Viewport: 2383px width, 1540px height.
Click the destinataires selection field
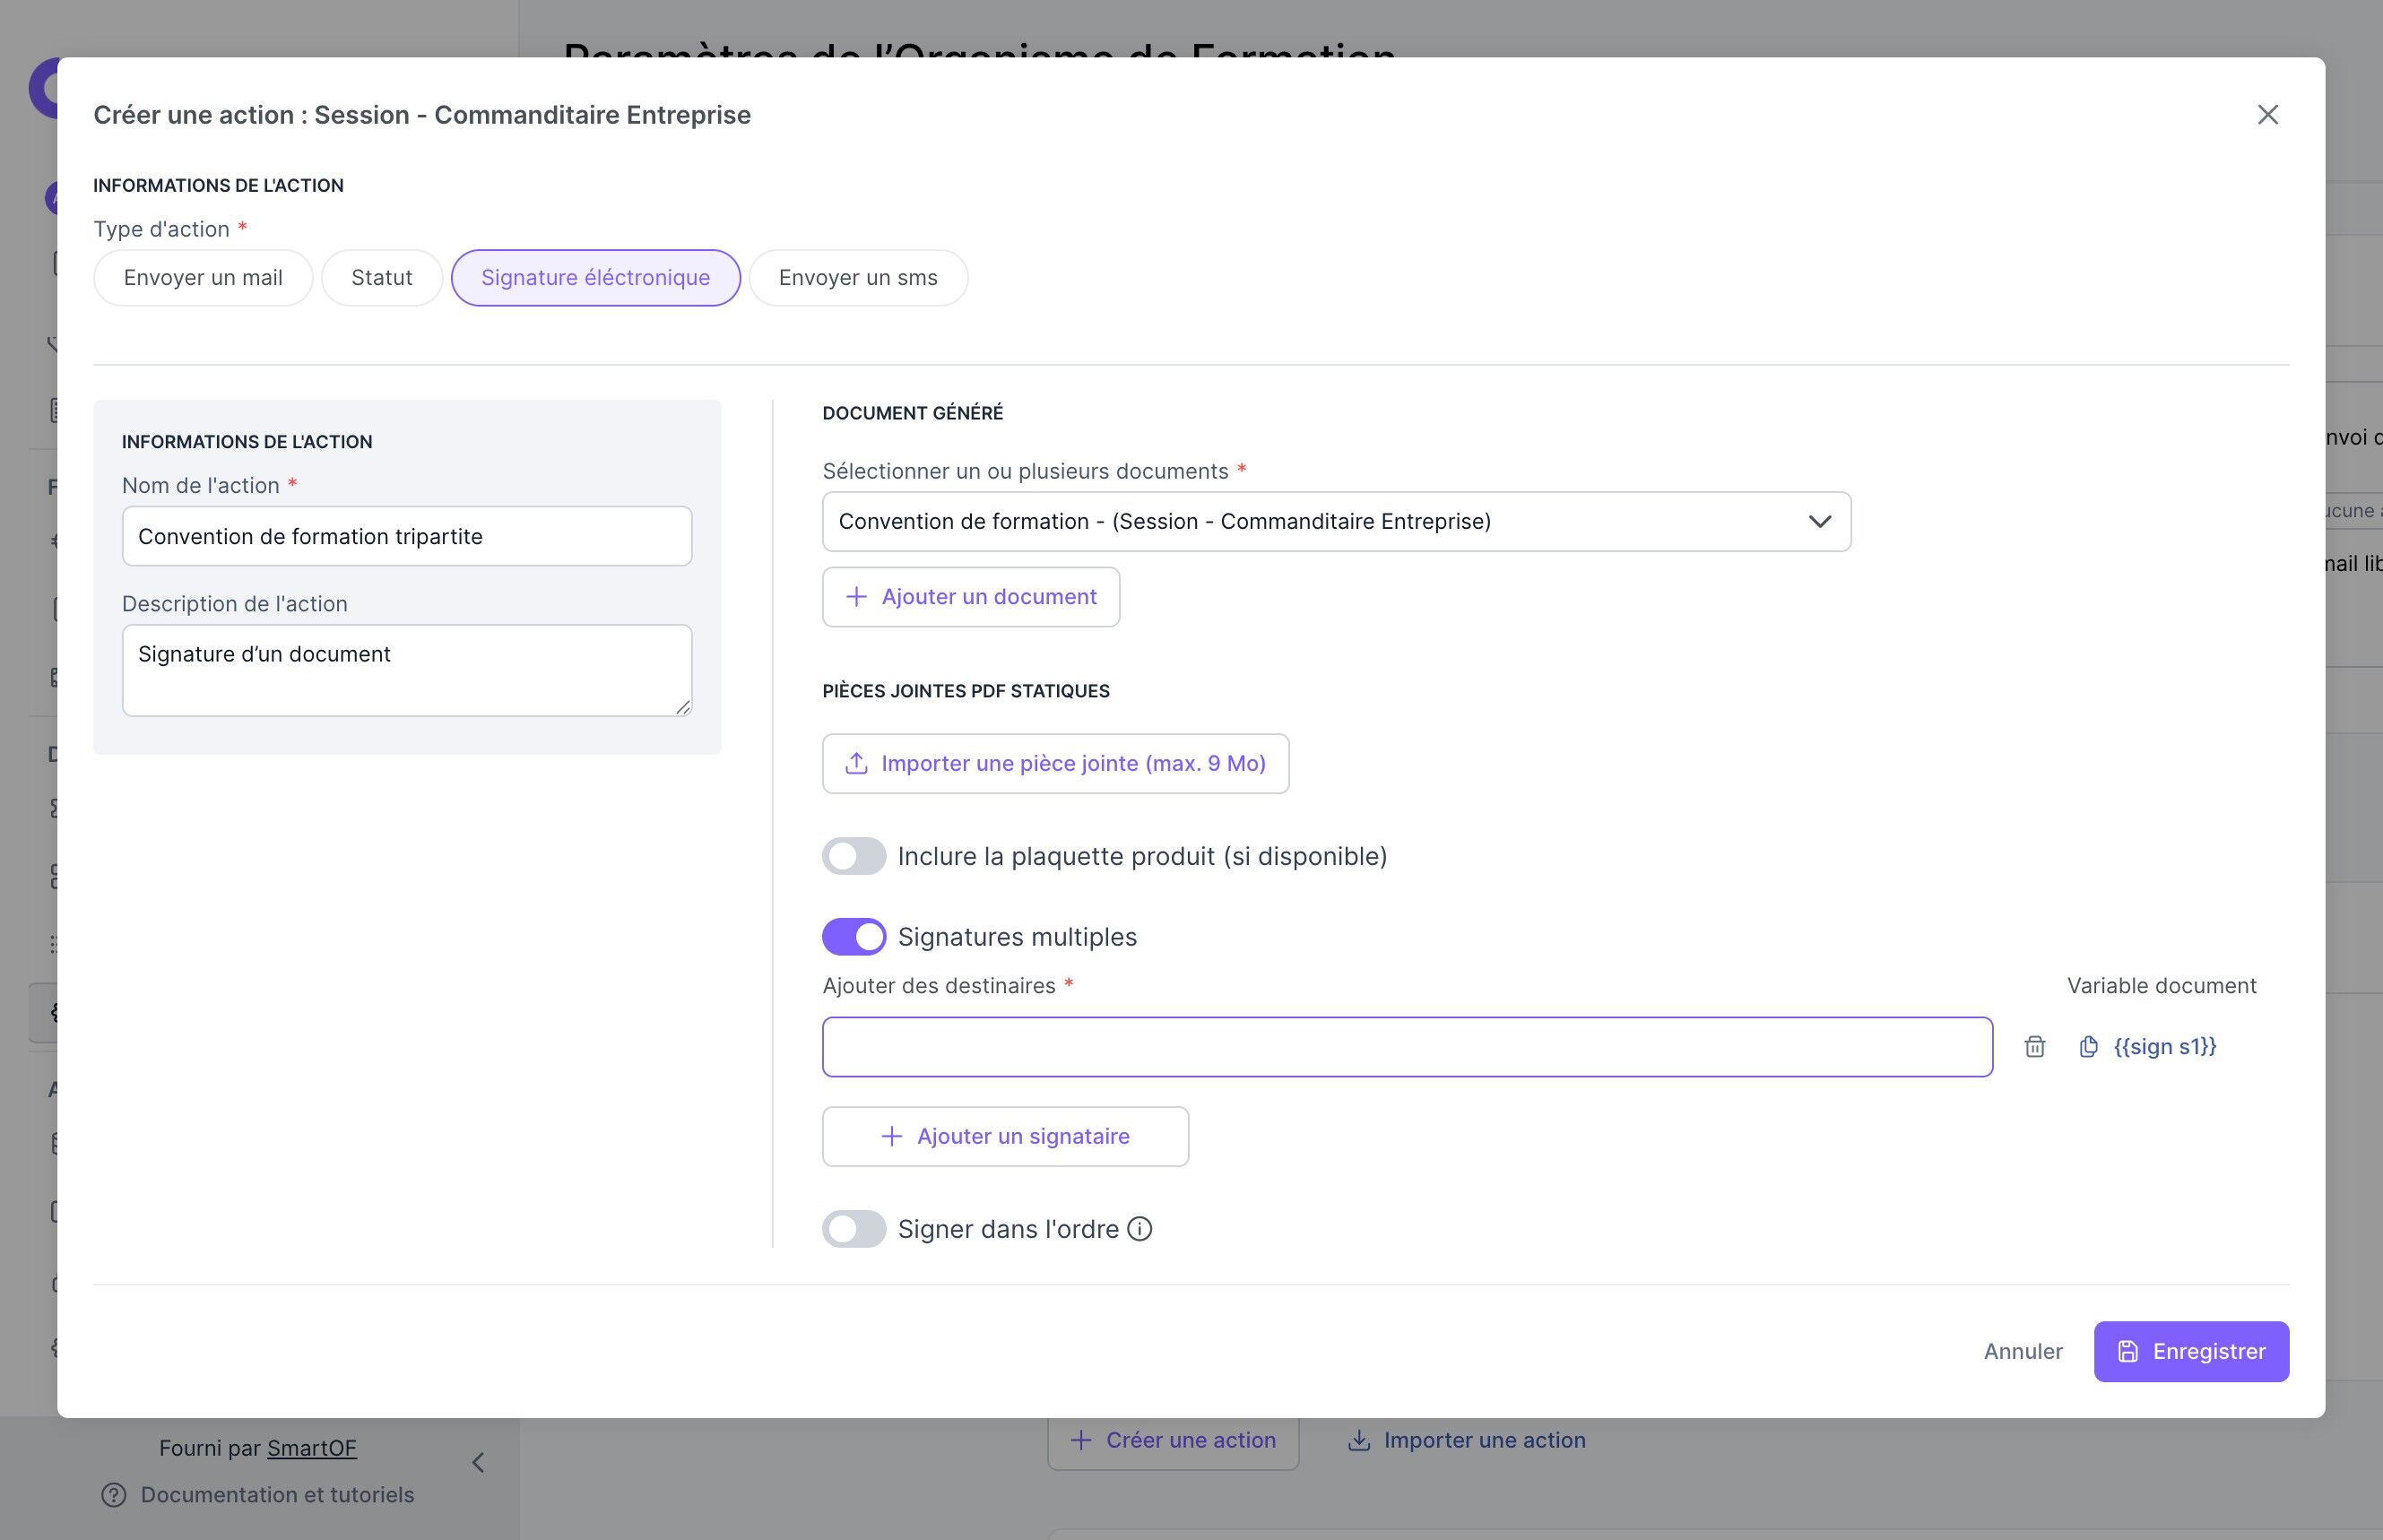(x=1406, y=1047)
